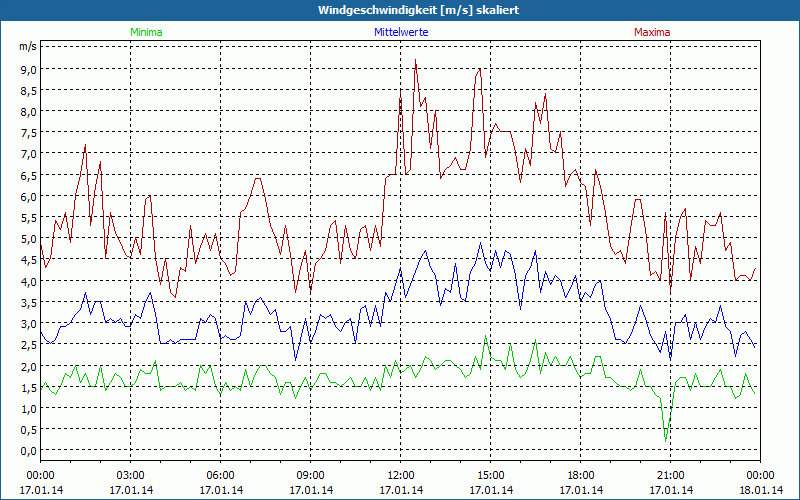Viewport: 800px width, 500px height.
Task: Click the red Maxima legend label
Action: coord(652,32)
